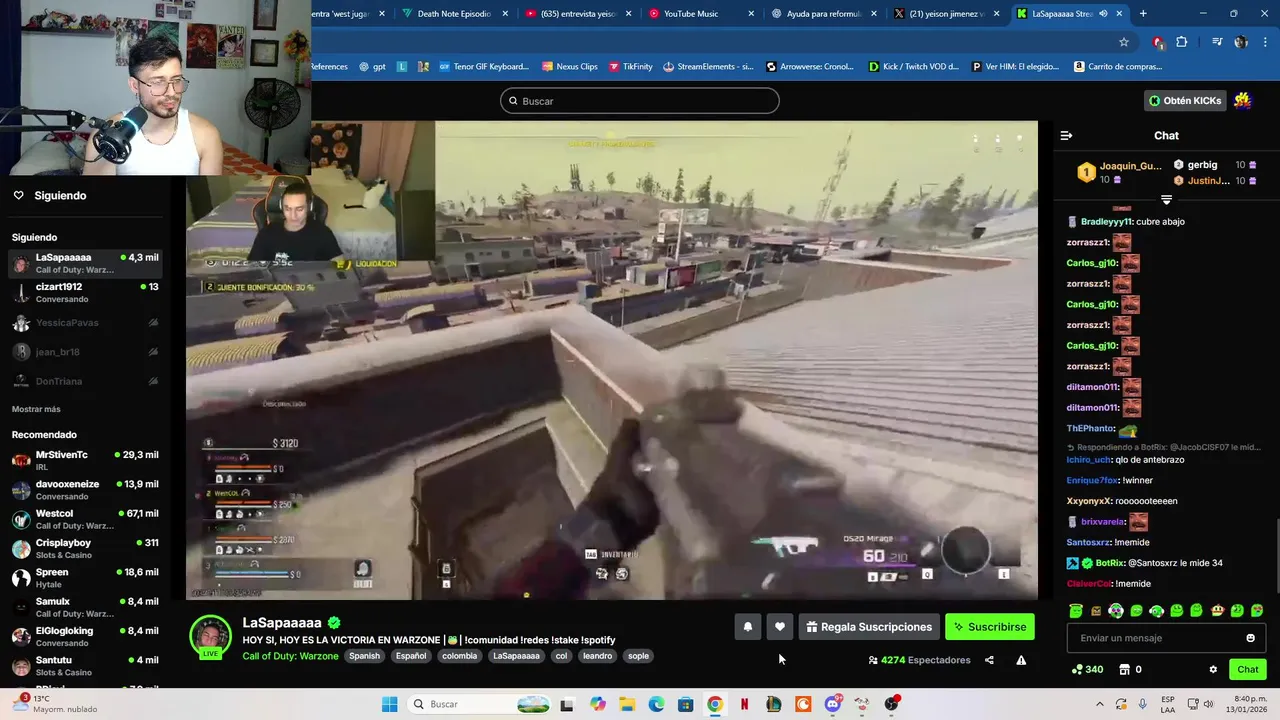The width and height of the screenshot is (1280, 720).
Task: Expand the list with Mostrar más
Action: point(36,409)
